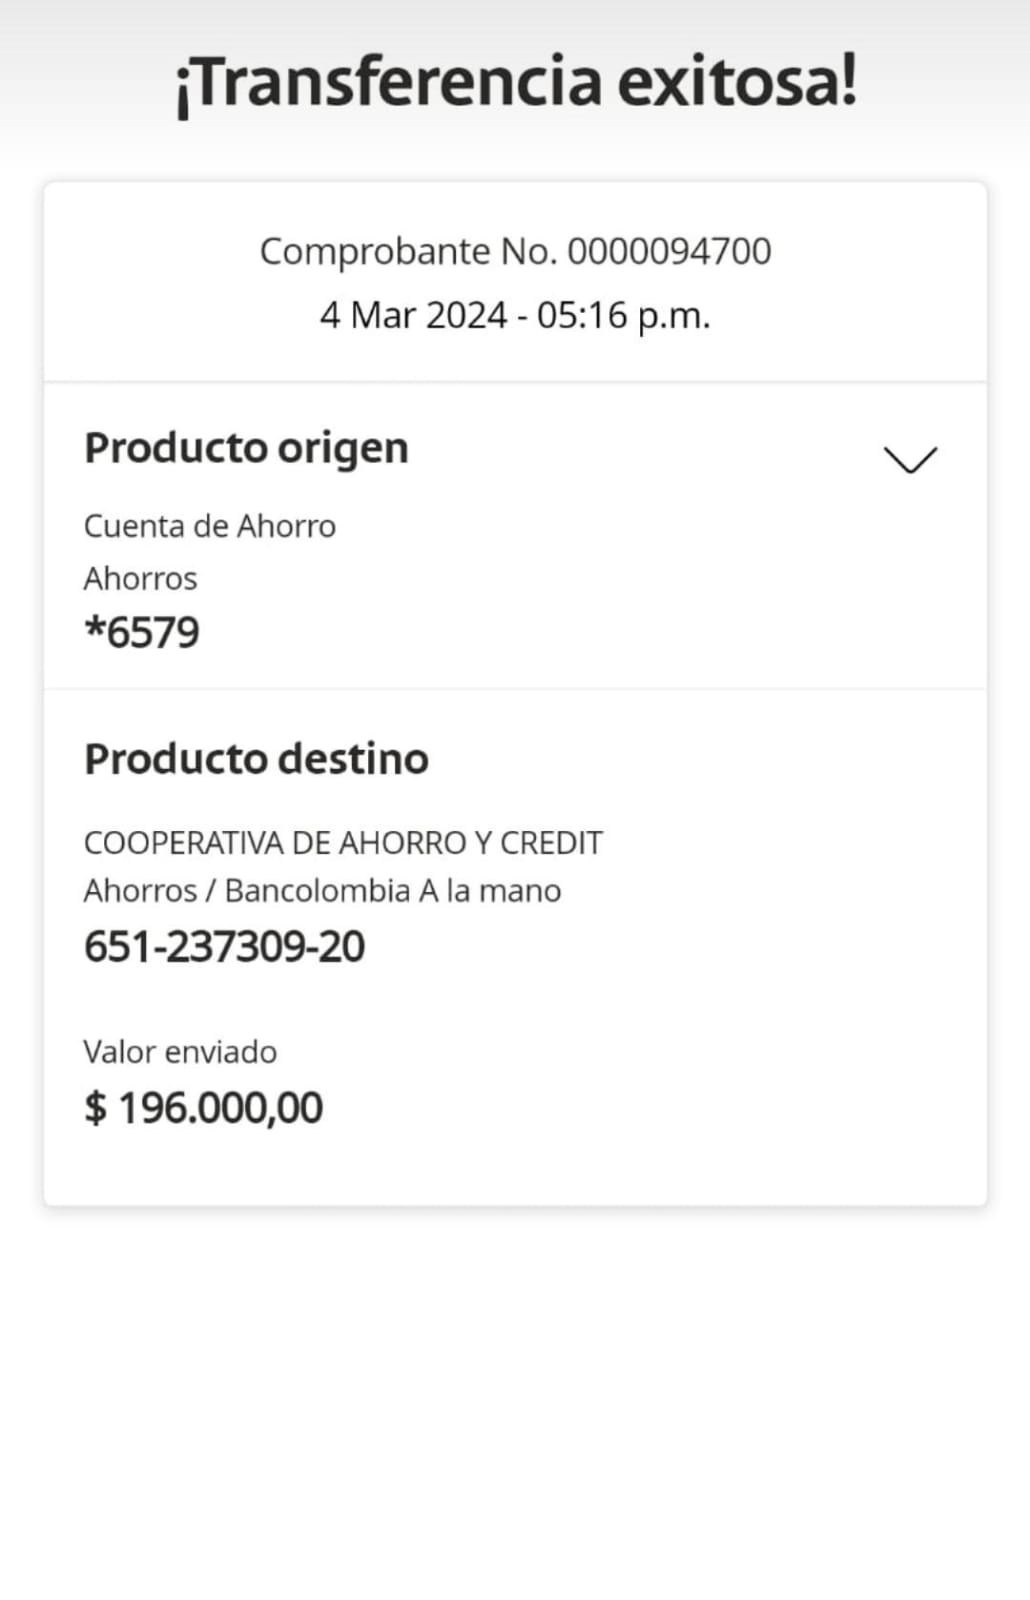Screen dimensions: 1030x1600
Task: Select destination account 651-237309-20
Action: point(224,947)
